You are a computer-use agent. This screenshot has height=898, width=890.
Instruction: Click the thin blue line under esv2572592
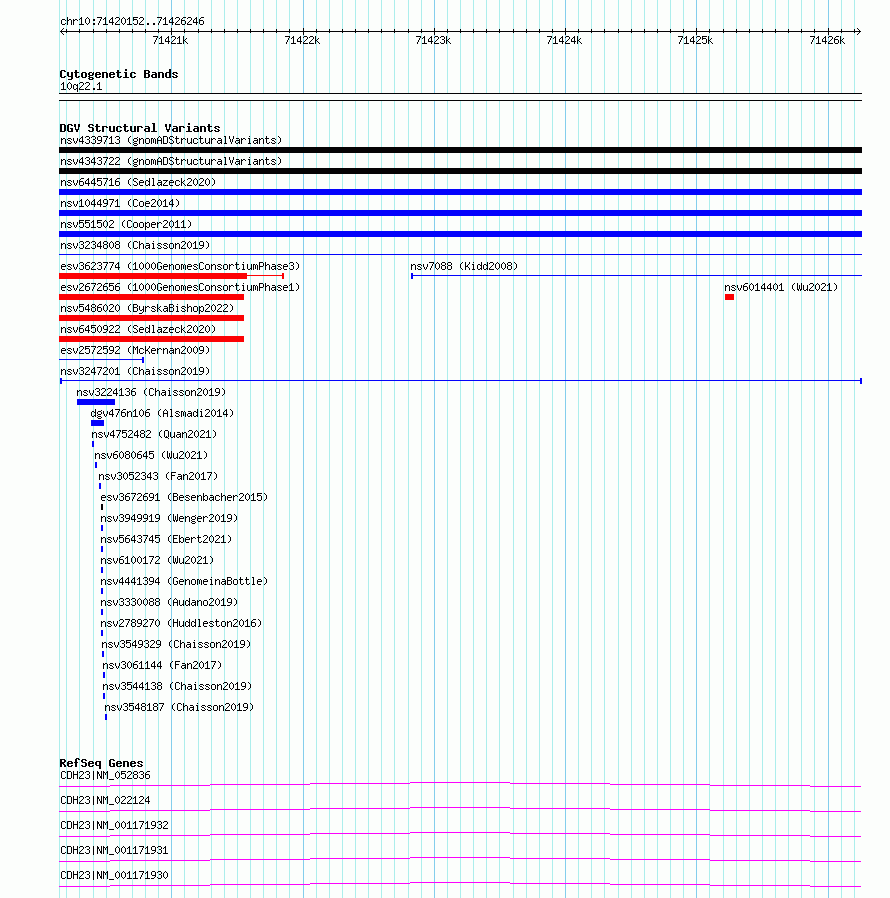[x=101, y=360]
